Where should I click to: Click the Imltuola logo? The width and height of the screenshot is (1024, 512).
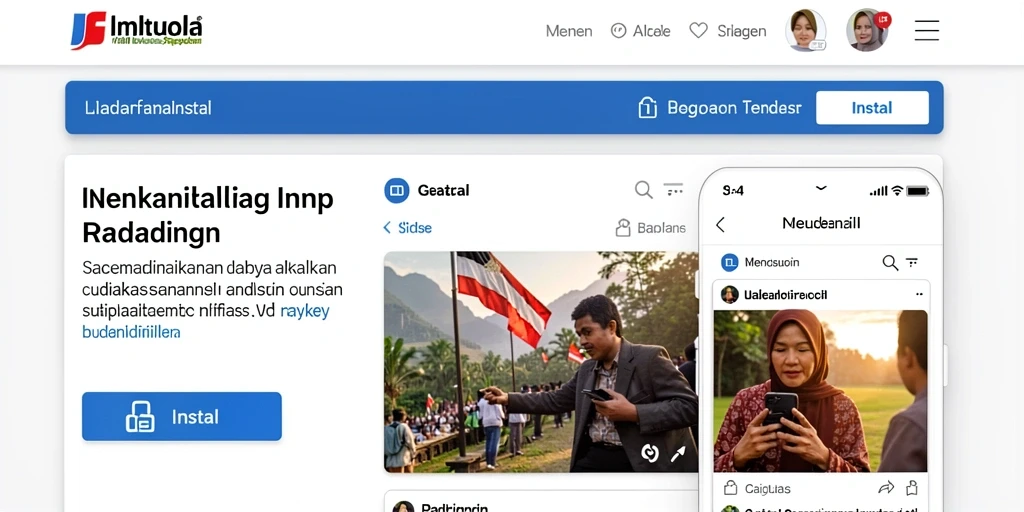tap(136, 30)
